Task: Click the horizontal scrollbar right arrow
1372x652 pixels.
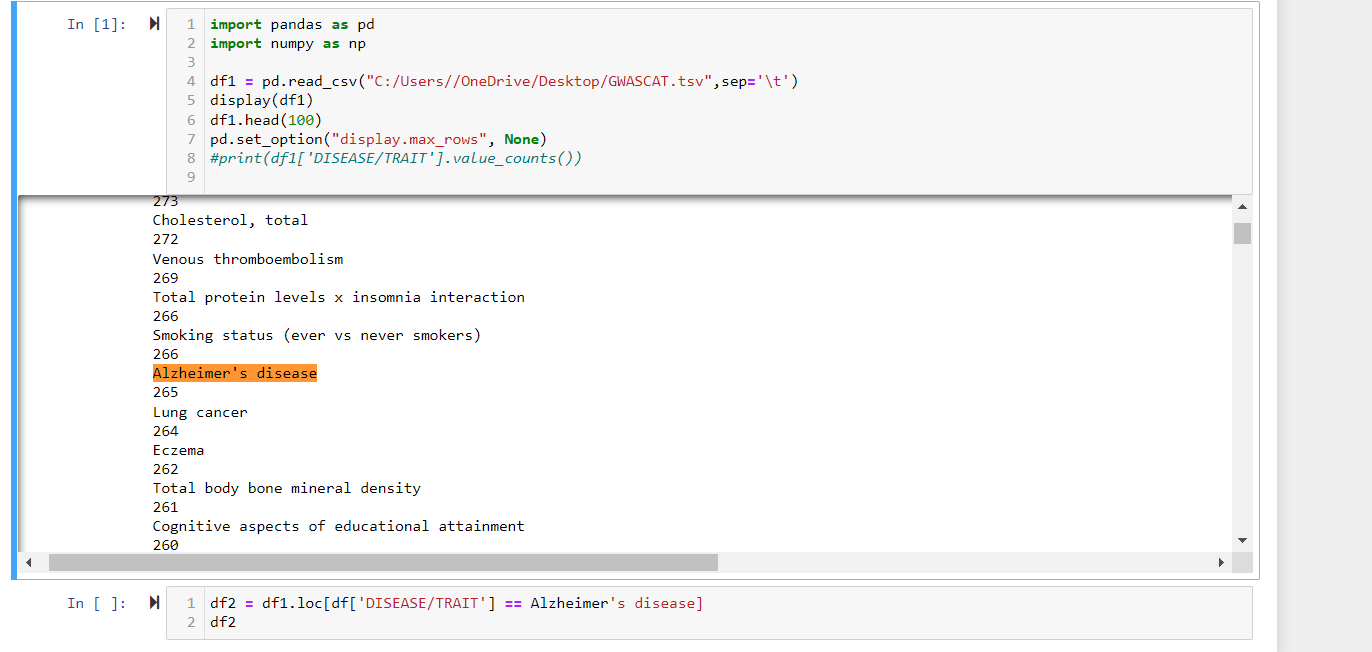Action: click(x=1221, y=562)
